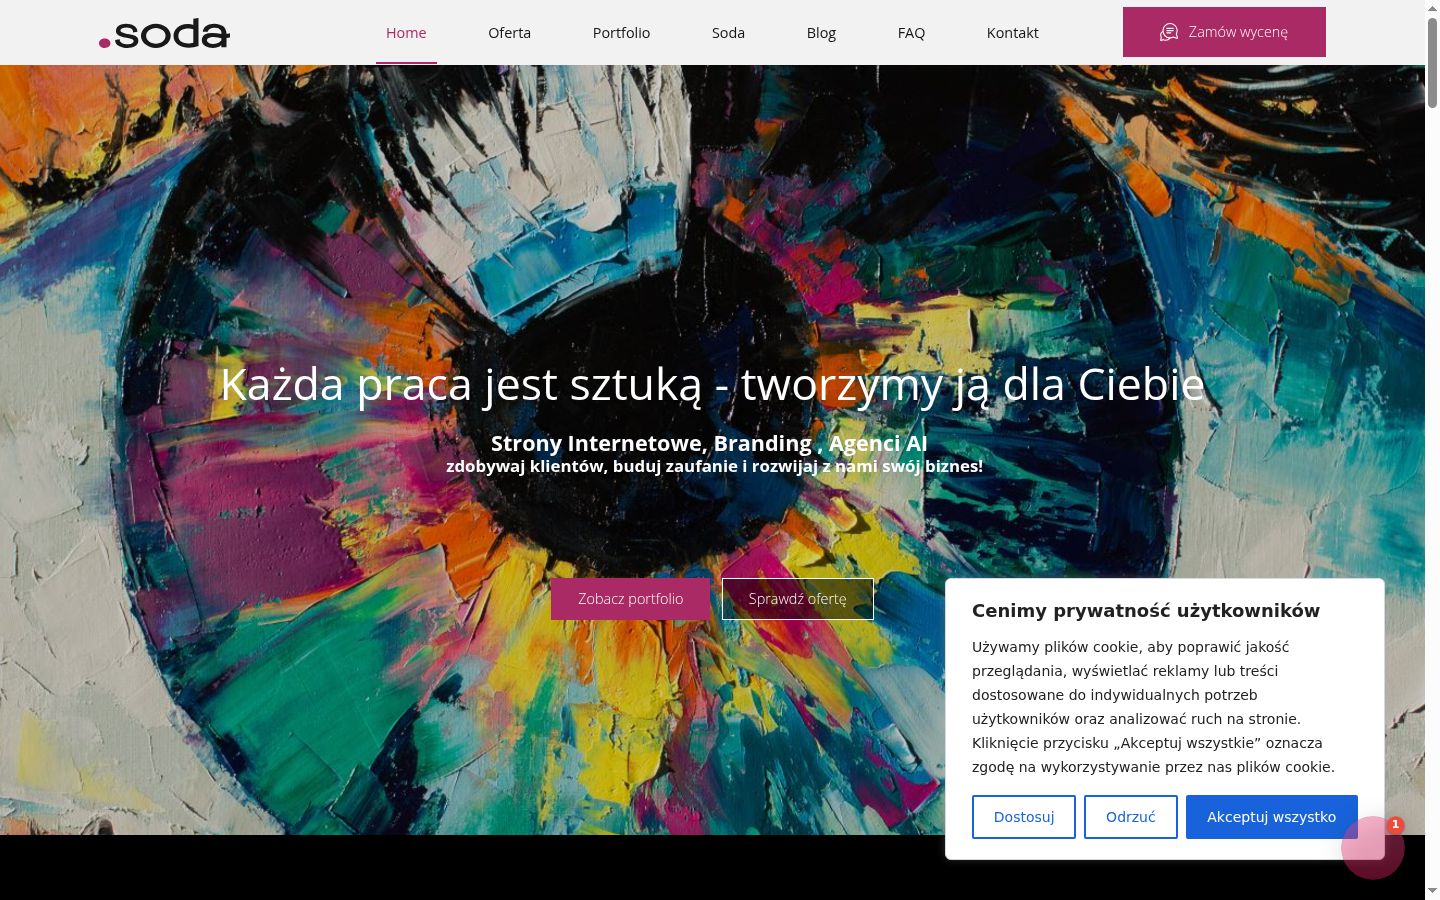This screenshot has width=1440, height=900.
Task: Go to the Kontakt page
Action: (1012, 33)
